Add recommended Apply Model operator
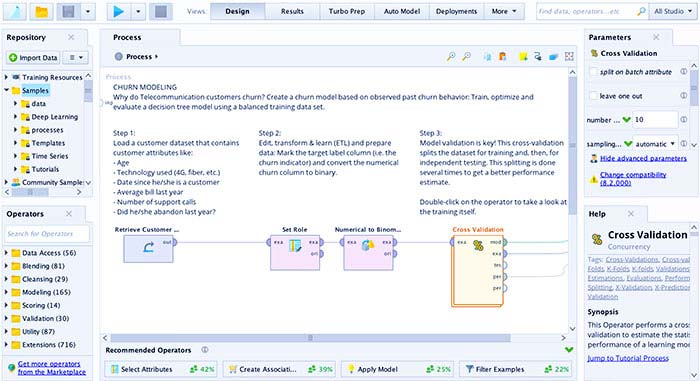Screen dimensions: 700x381 (397, 369)
